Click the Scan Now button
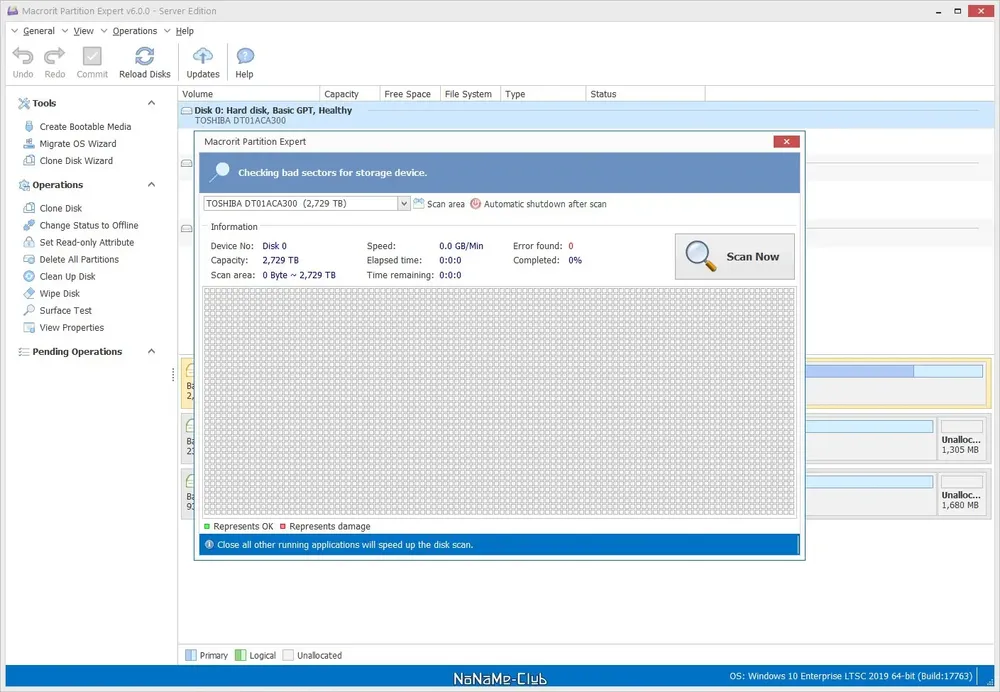 [735, 256]
